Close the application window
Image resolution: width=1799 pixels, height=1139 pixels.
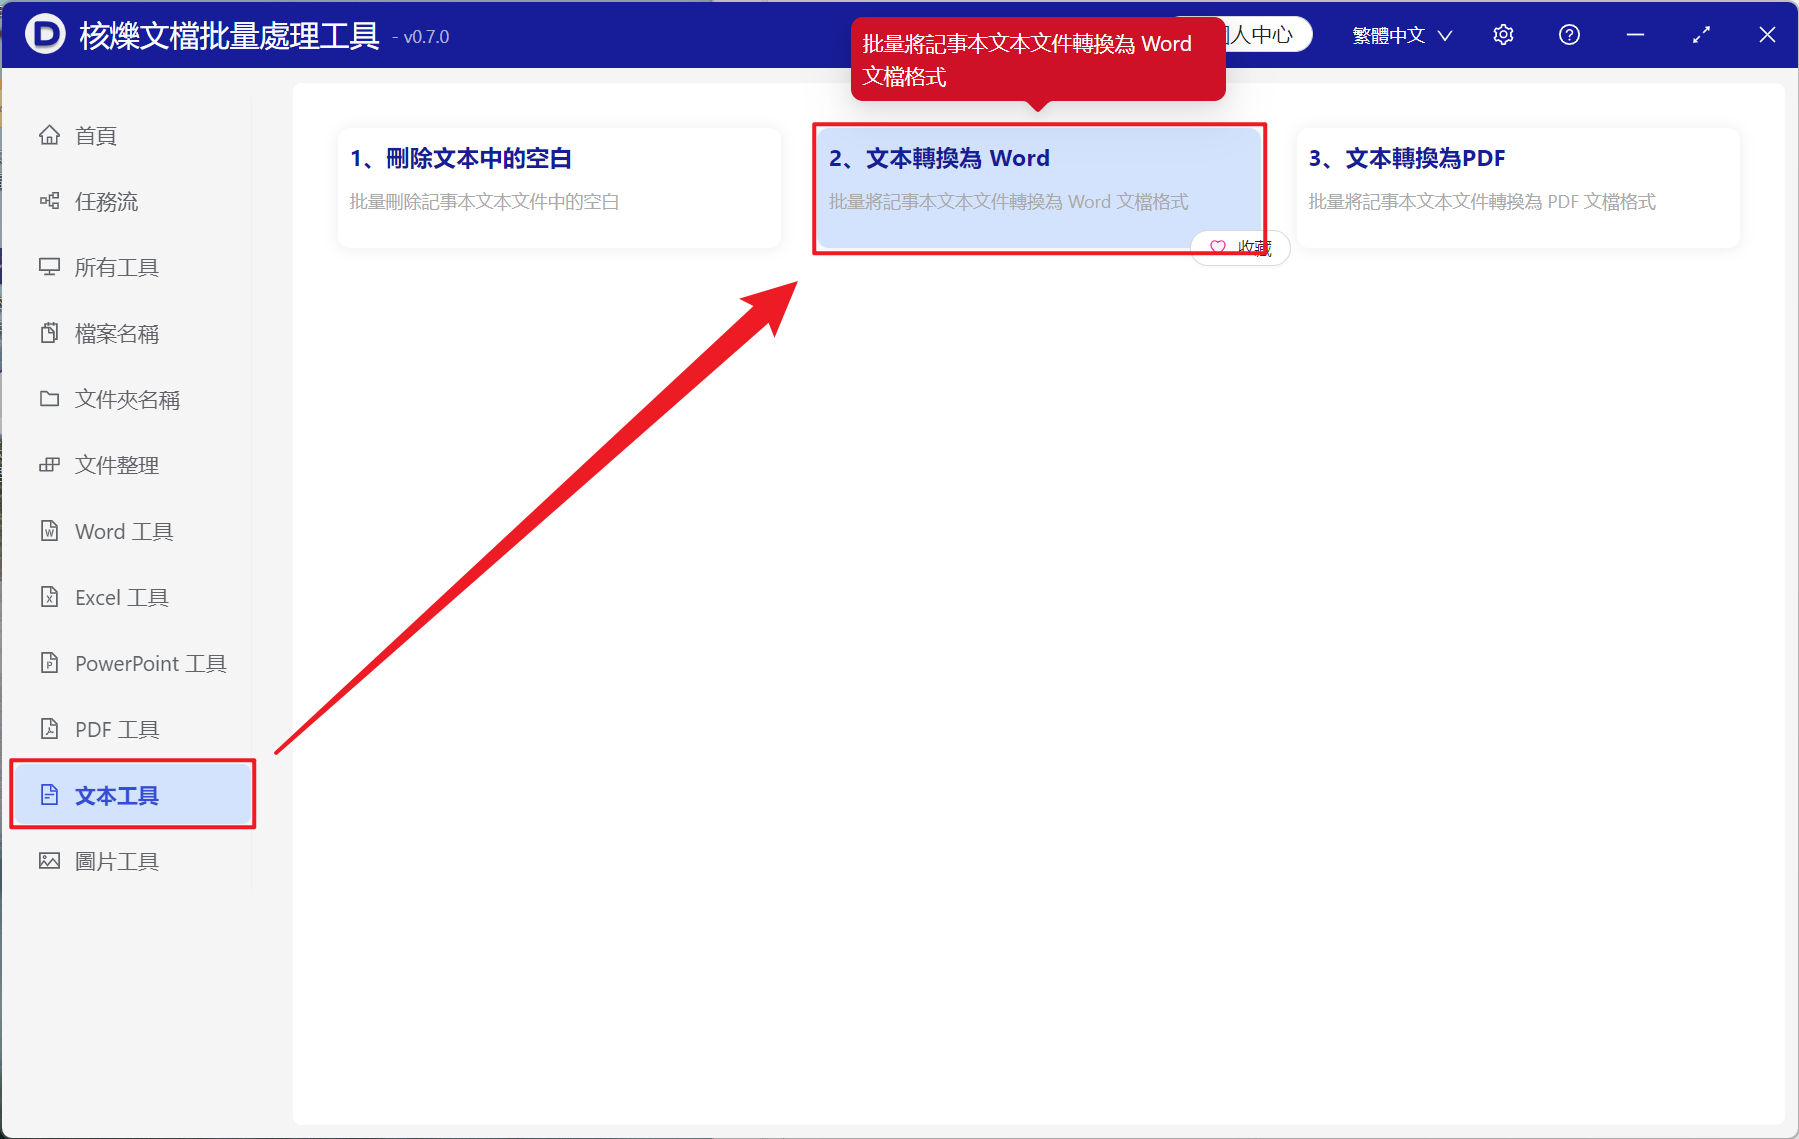point(1767,35)
